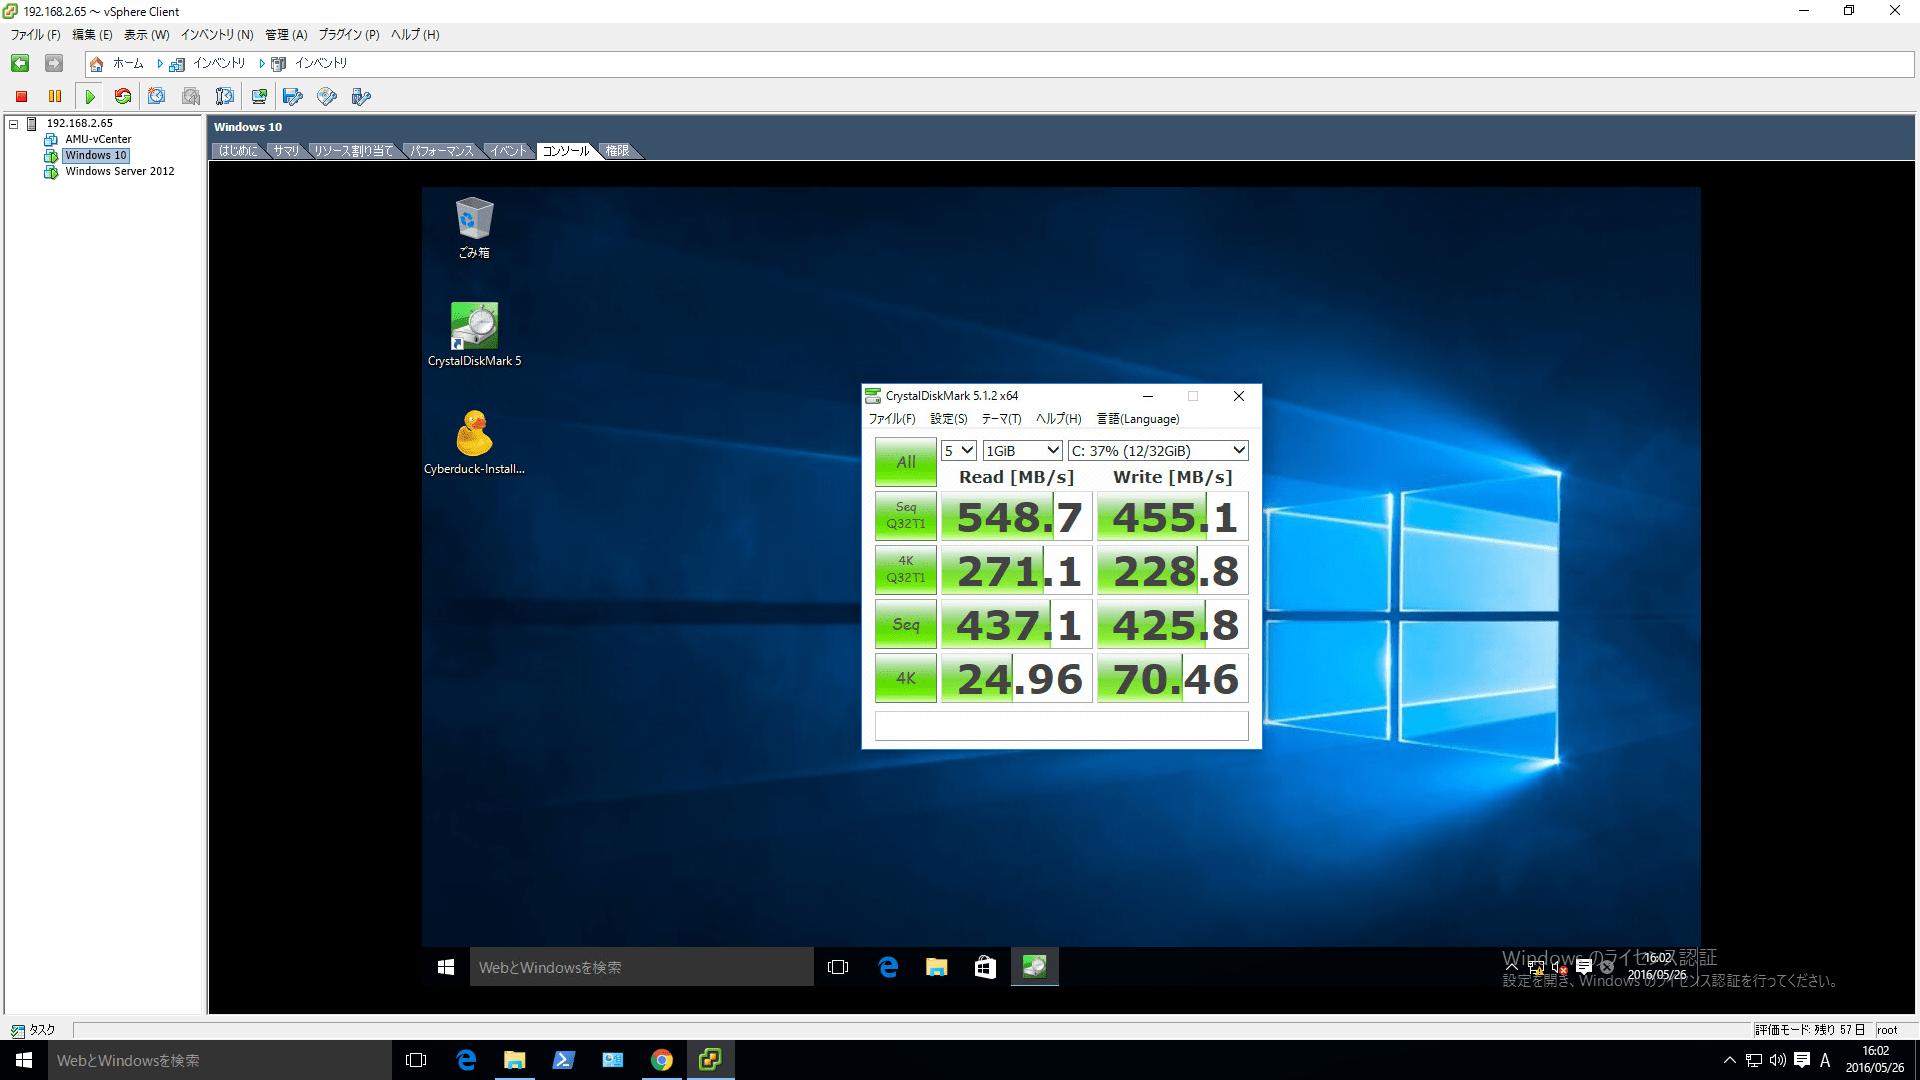The width and height of the screenshot is (1920, 1080).
Task: Open CrystalDiskMark 設定(S) menu
Action: [x=949, y=419]
